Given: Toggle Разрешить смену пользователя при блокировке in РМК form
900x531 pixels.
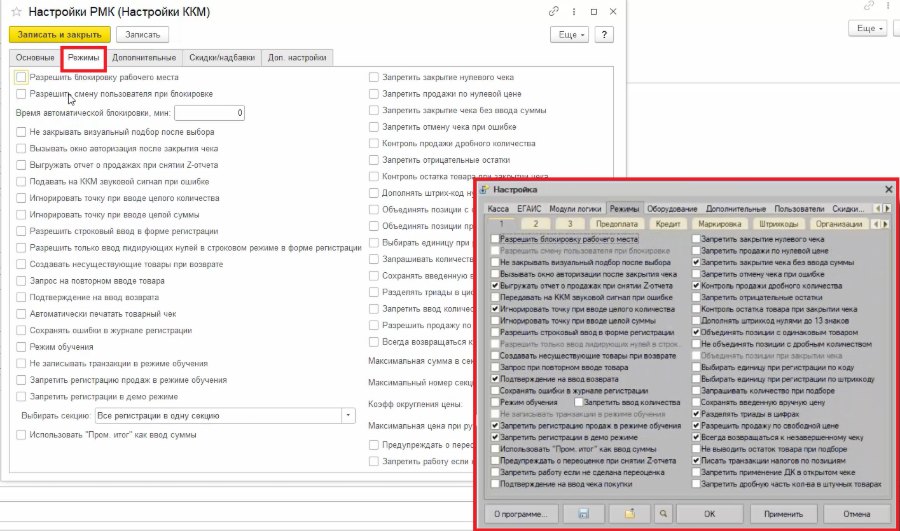Looking at the screenshot, I should coord(21,94).
